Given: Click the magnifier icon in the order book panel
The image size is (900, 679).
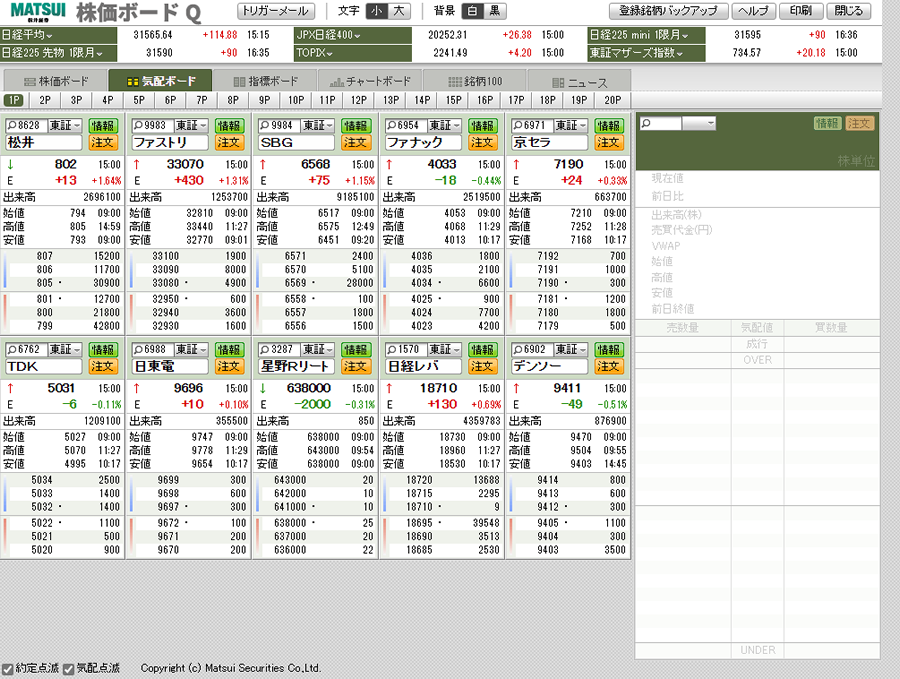Looking at the screenshot, I should pos(646,123).
